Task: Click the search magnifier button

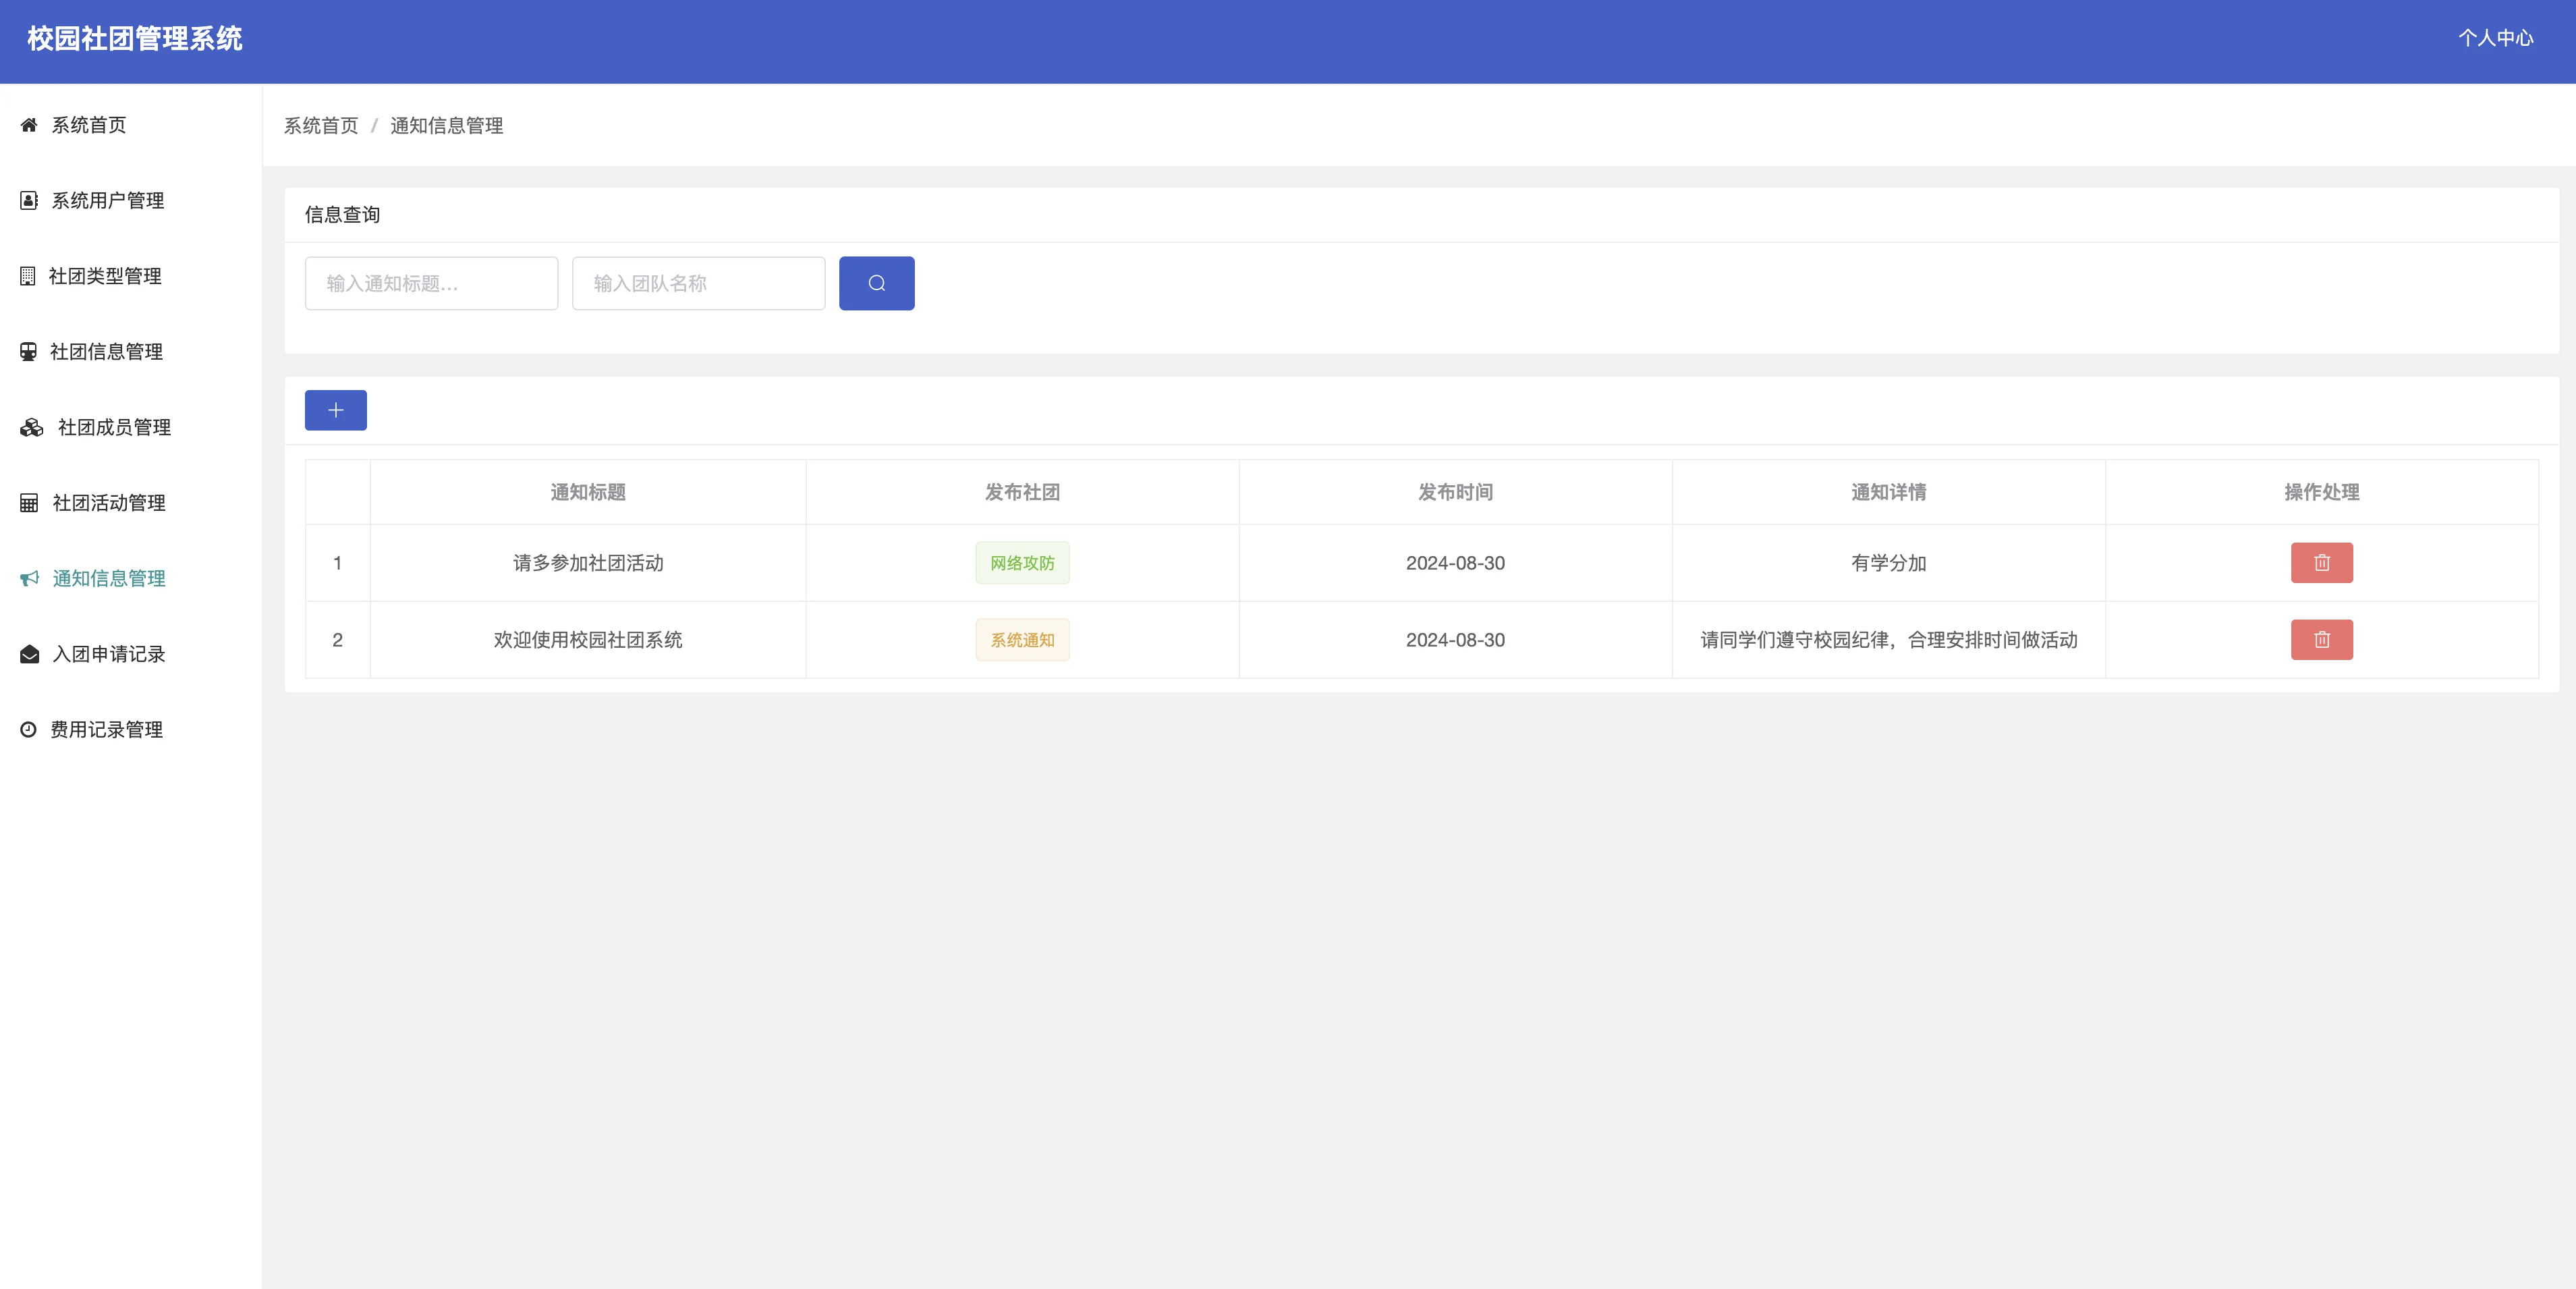Action: [876, 283]
